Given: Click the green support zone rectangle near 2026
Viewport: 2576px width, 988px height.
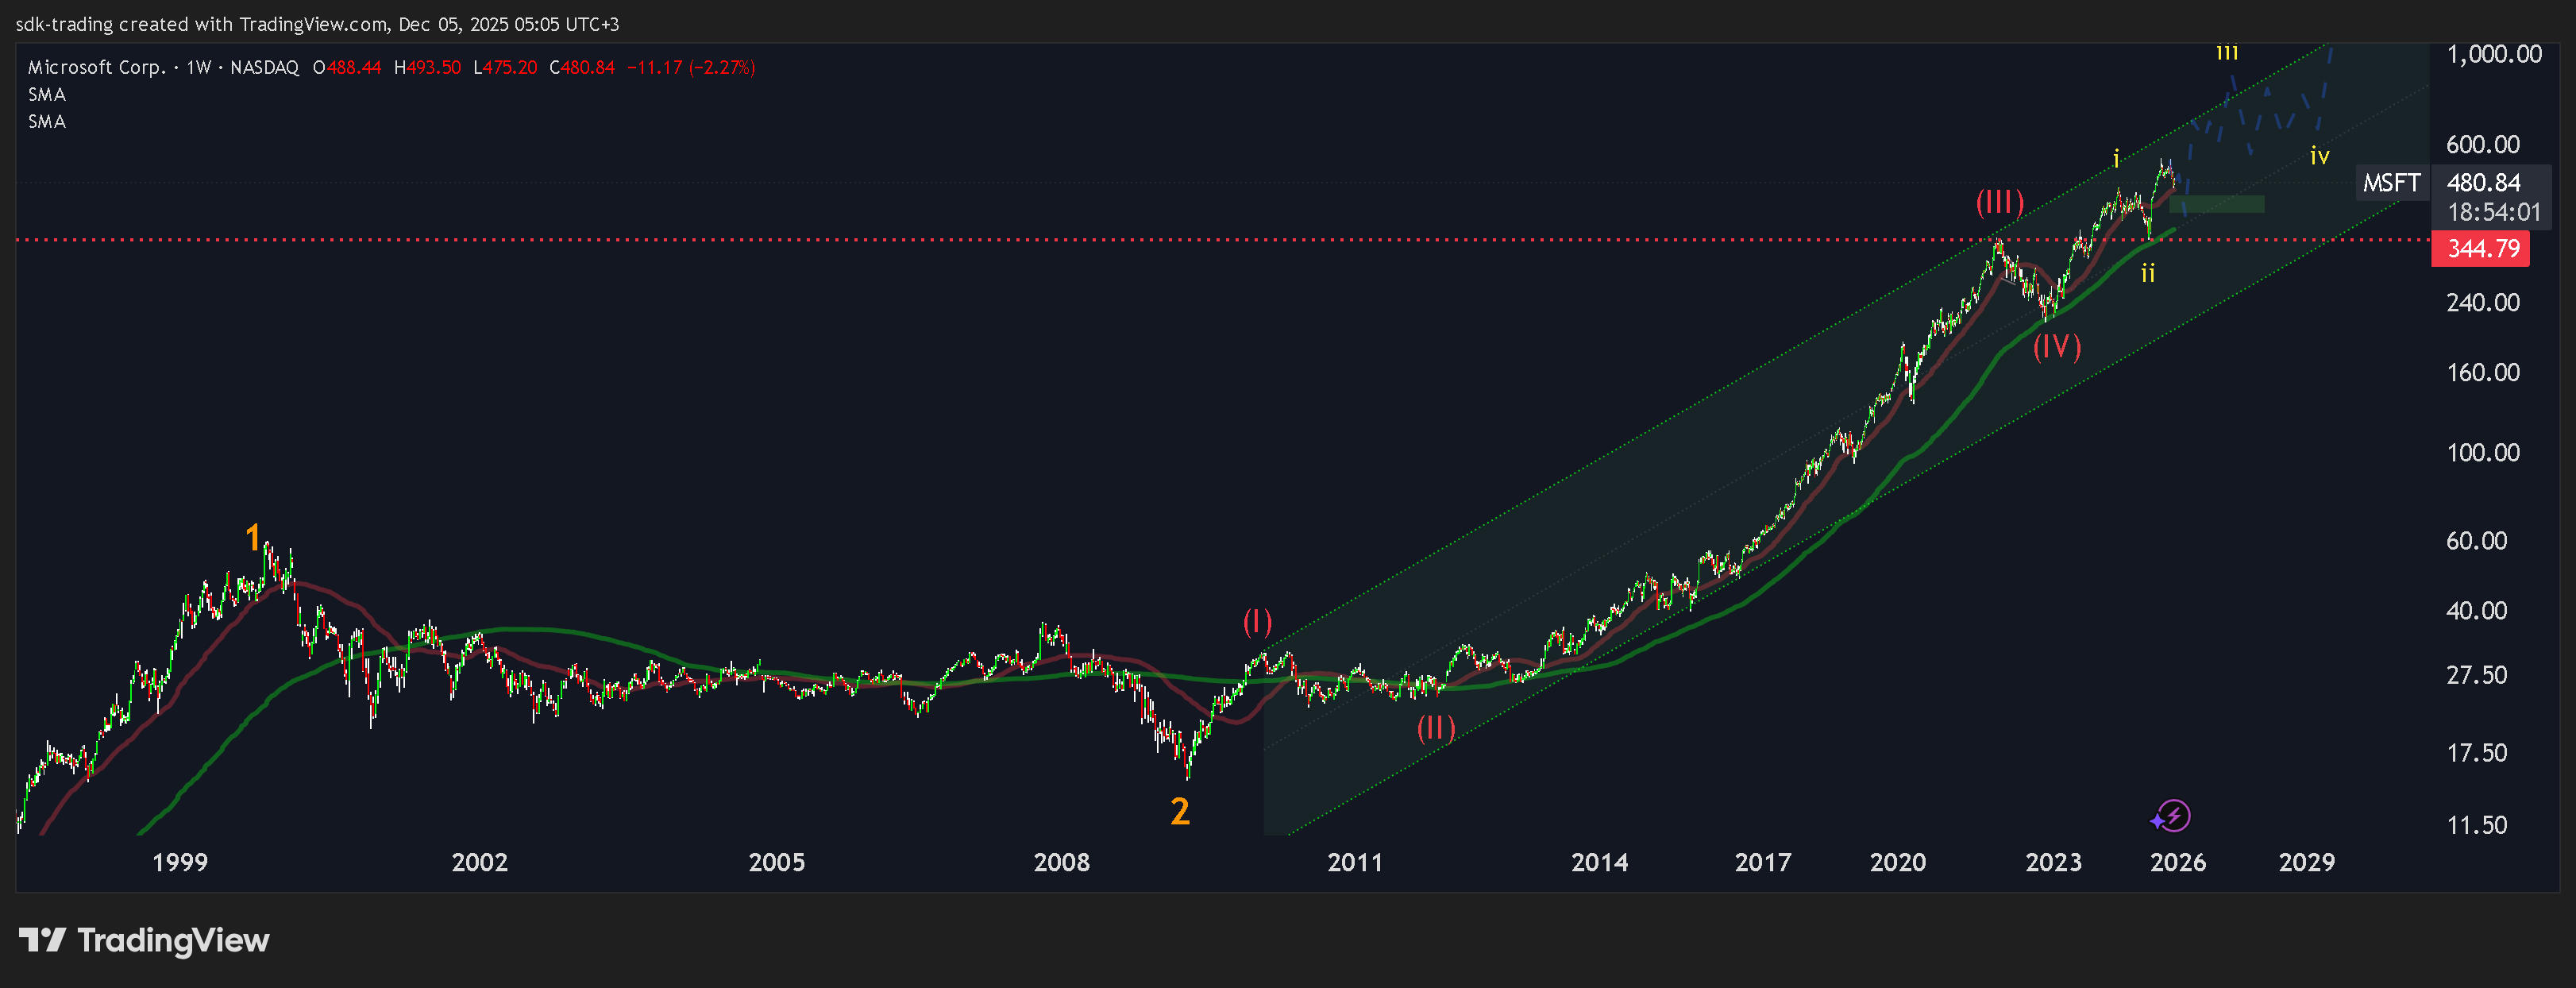Looking at the screenshot, I should coord(2217,205).
